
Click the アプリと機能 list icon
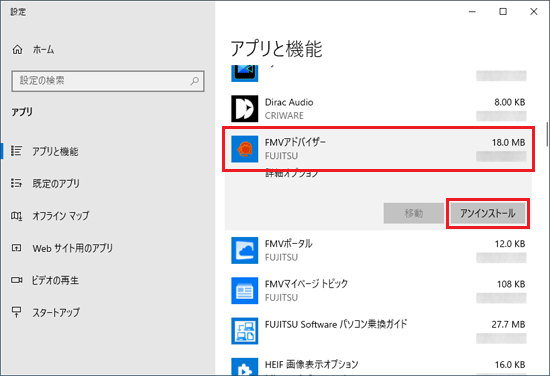(16, 151)
